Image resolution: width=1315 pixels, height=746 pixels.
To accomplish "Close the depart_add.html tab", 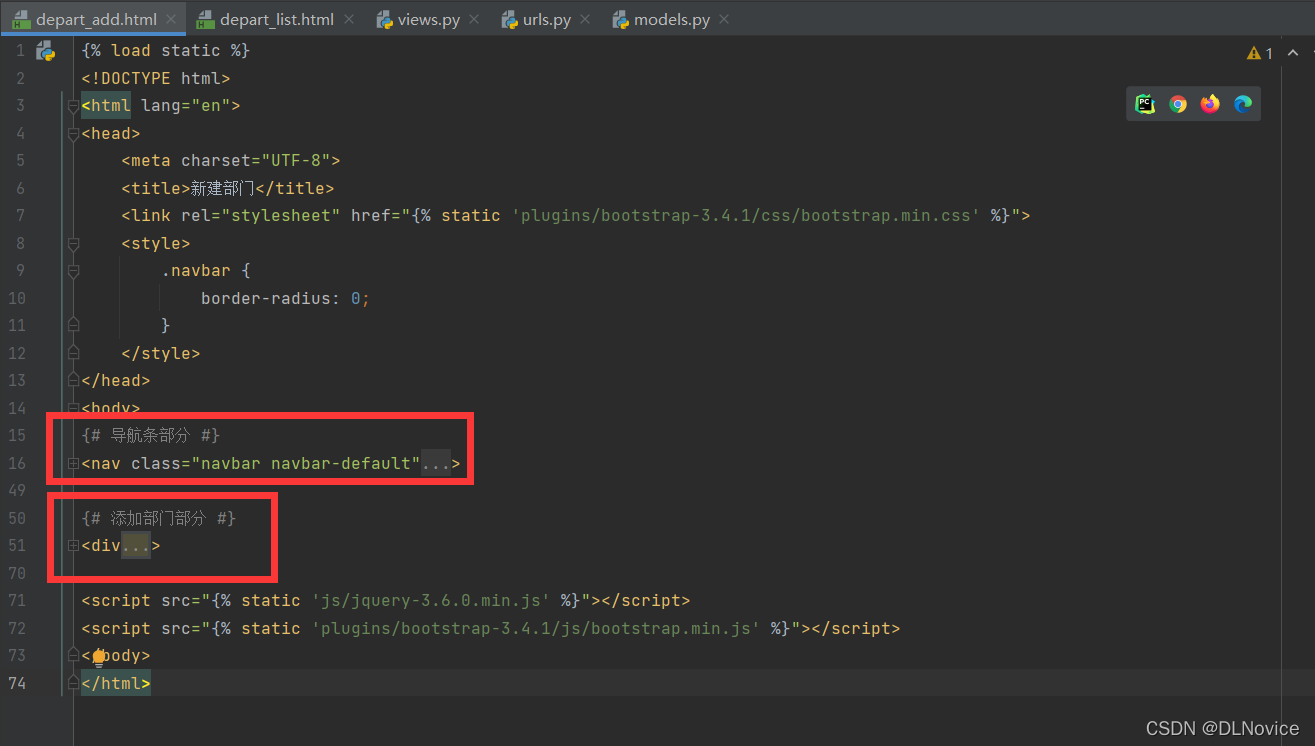I will (172, 19).
